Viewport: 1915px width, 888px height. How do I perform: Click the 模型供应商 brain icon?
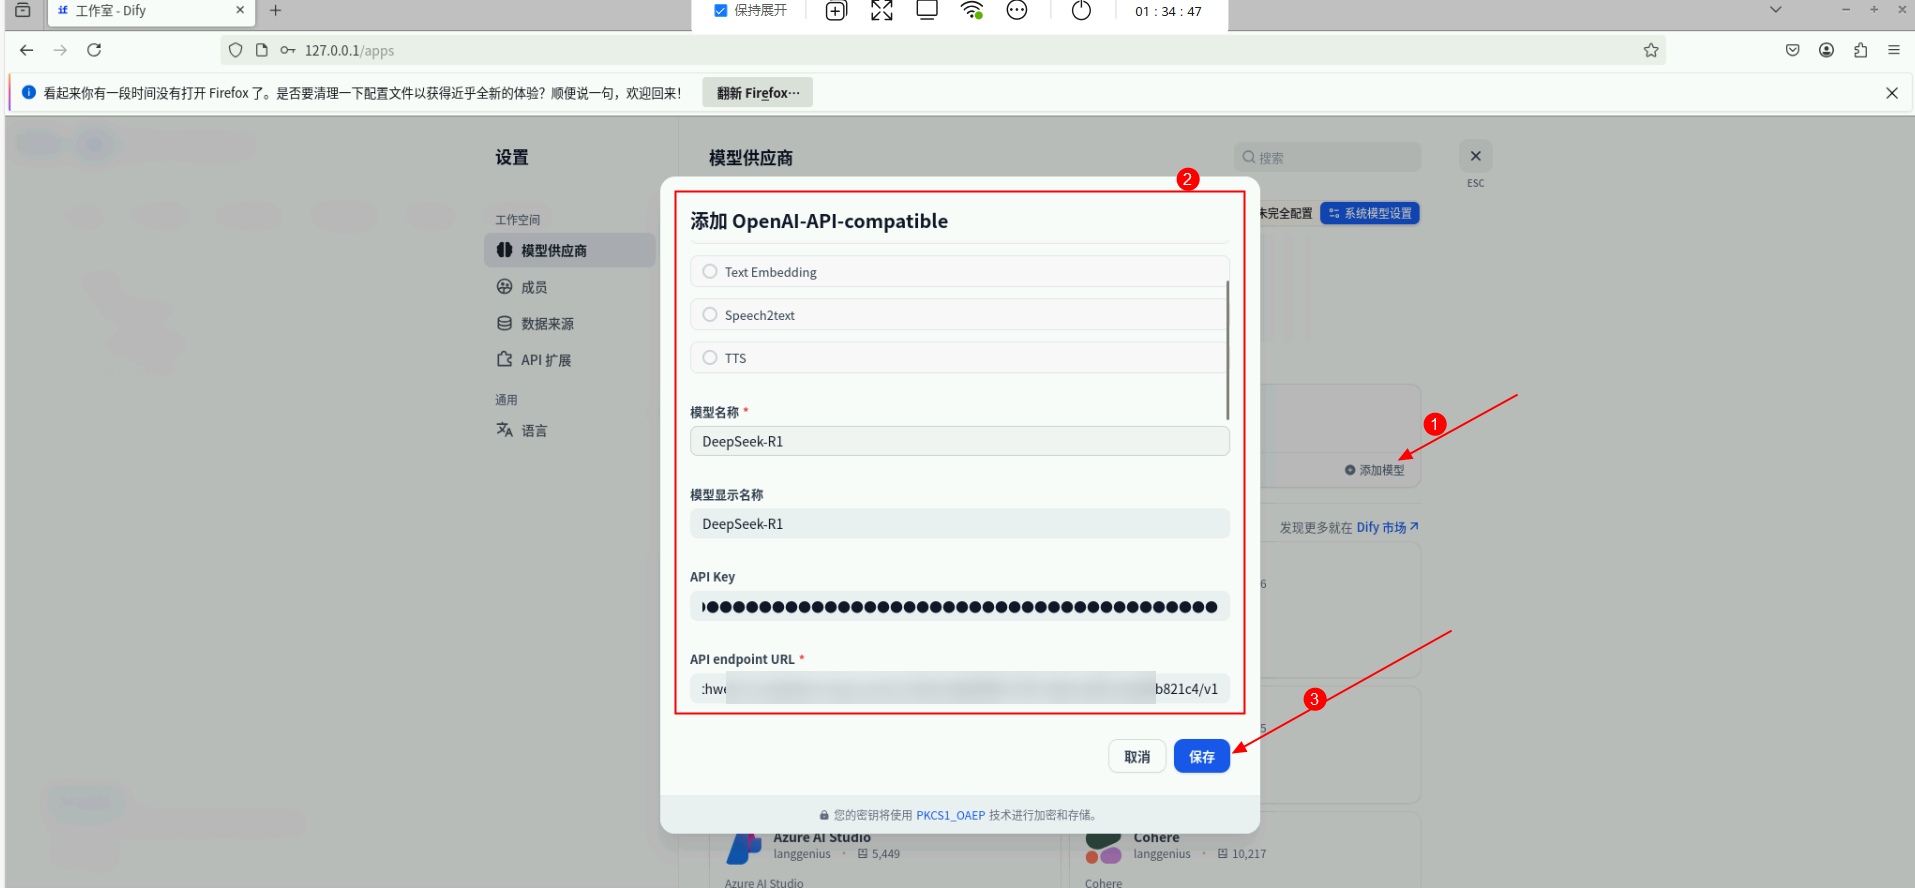505,250
